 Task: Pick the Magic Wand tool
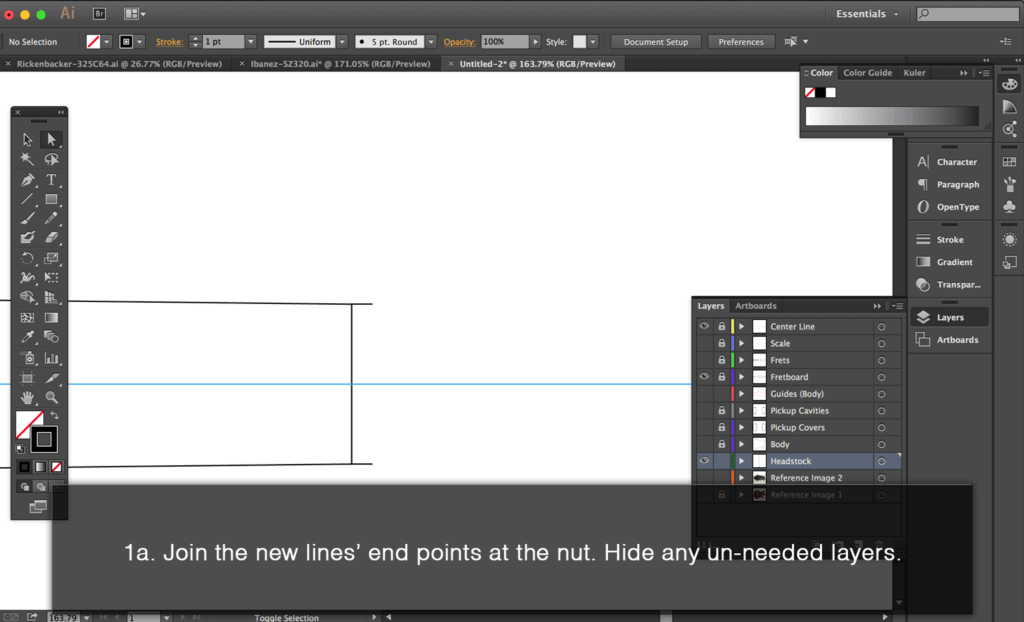28,160
